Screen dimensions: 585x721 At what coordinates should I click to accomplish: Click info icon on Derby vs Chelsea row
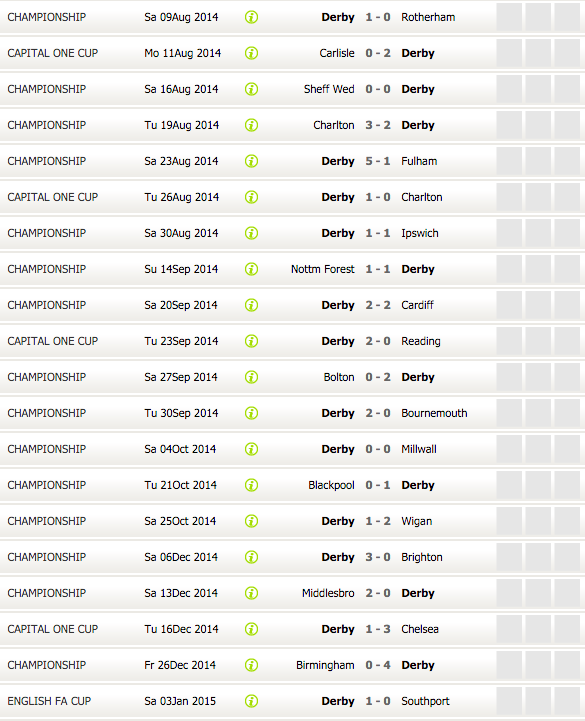[x=251, y=629]
